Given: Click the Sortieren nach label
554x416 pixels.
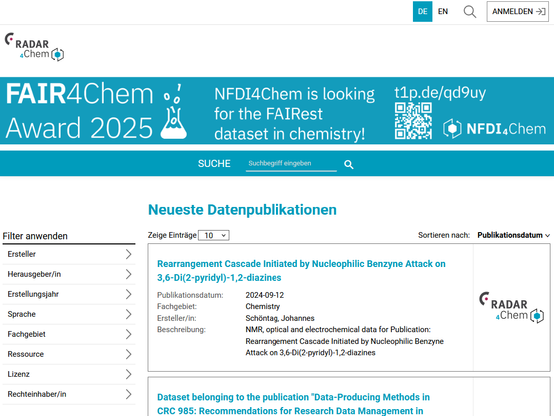Looking at the screenshot, I should 444,235.
